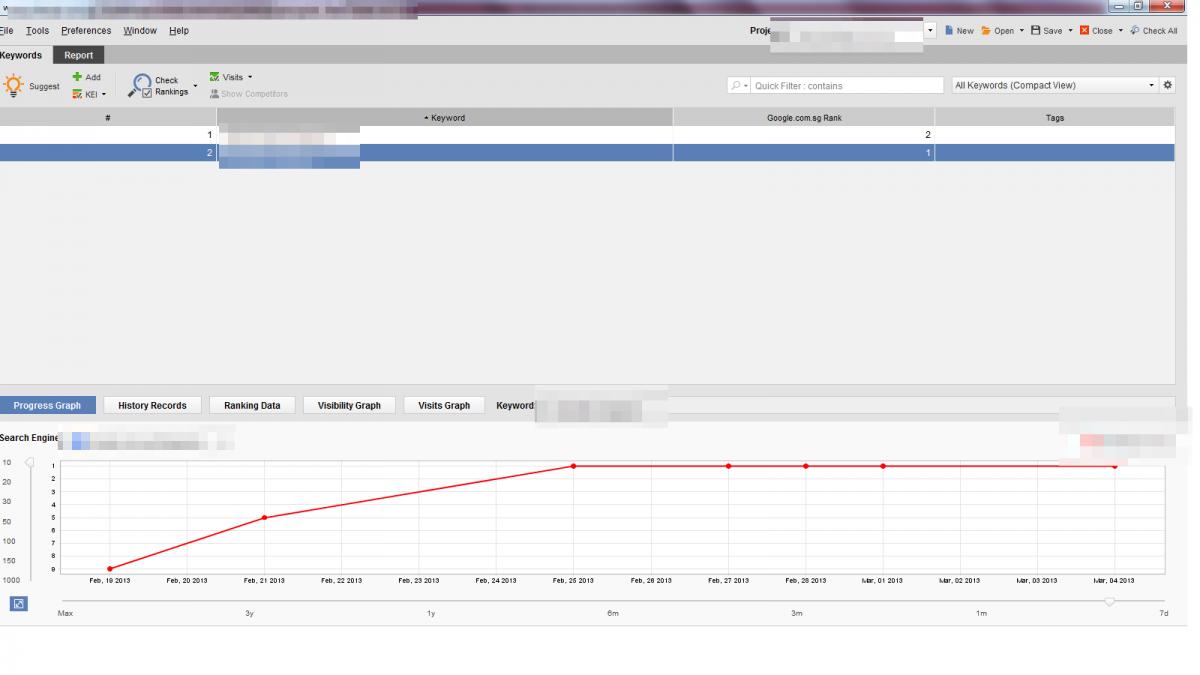
Task: Open the Preferences menu
Action: tap(86, 31)
